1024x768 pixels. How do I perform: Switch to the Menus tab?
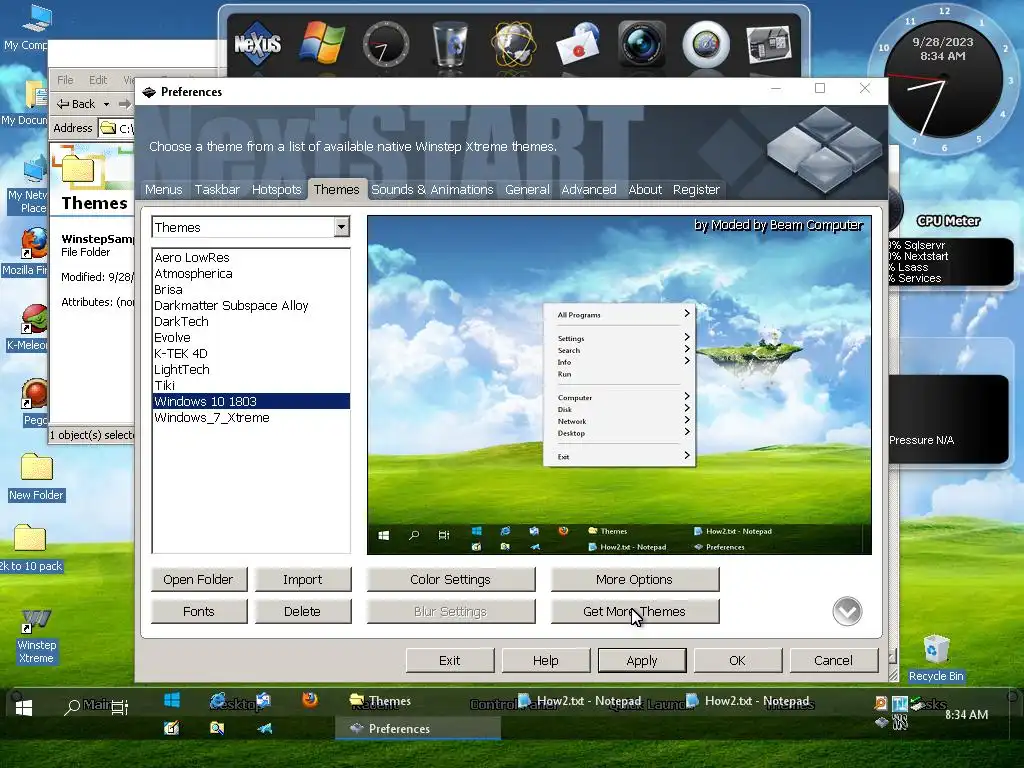(163, 189)
